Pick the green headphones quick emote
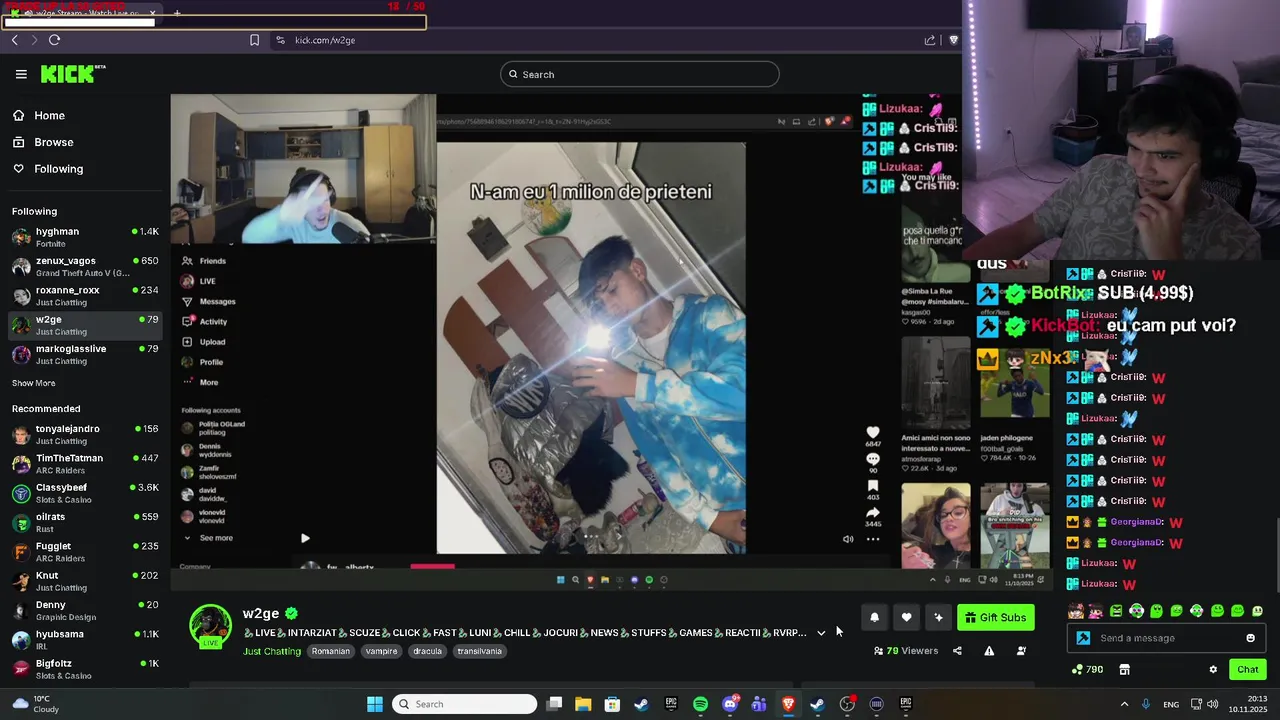1280x720 pixels. [x=1136, y=611]
